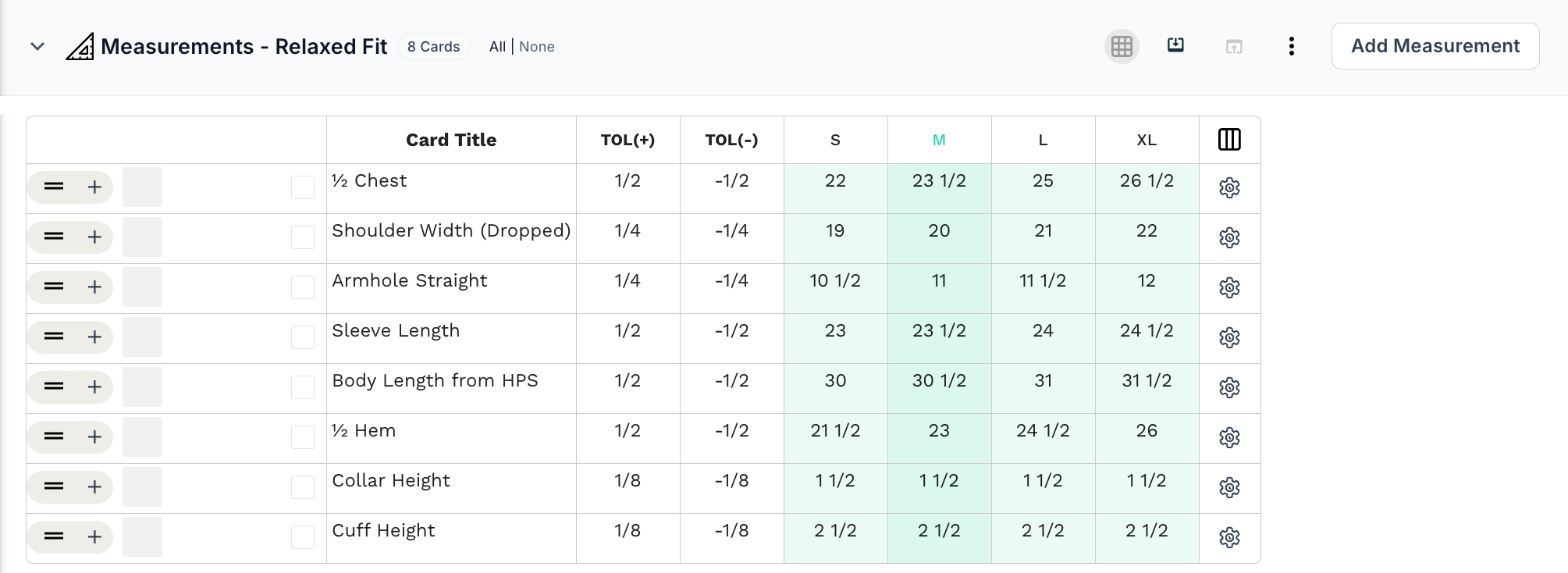Click the Add Measurement button

coord(1435,46)
